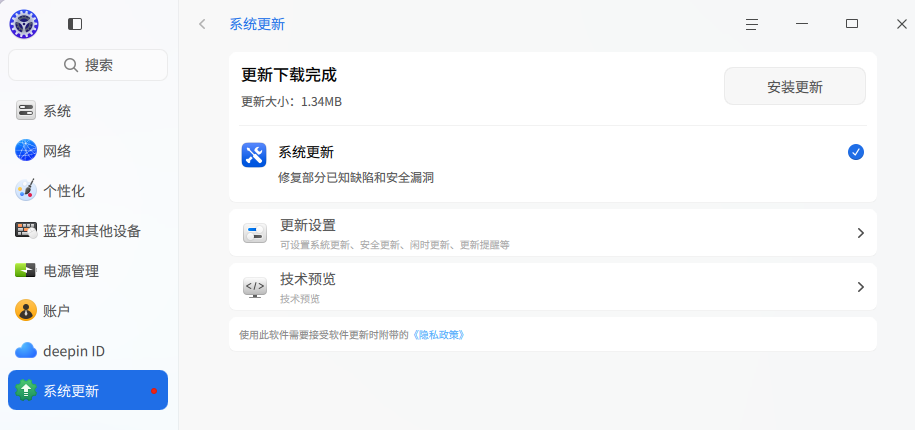Click the Control Center gear logo icon
The width and height of the screenshot is (915, 430).
24,24
